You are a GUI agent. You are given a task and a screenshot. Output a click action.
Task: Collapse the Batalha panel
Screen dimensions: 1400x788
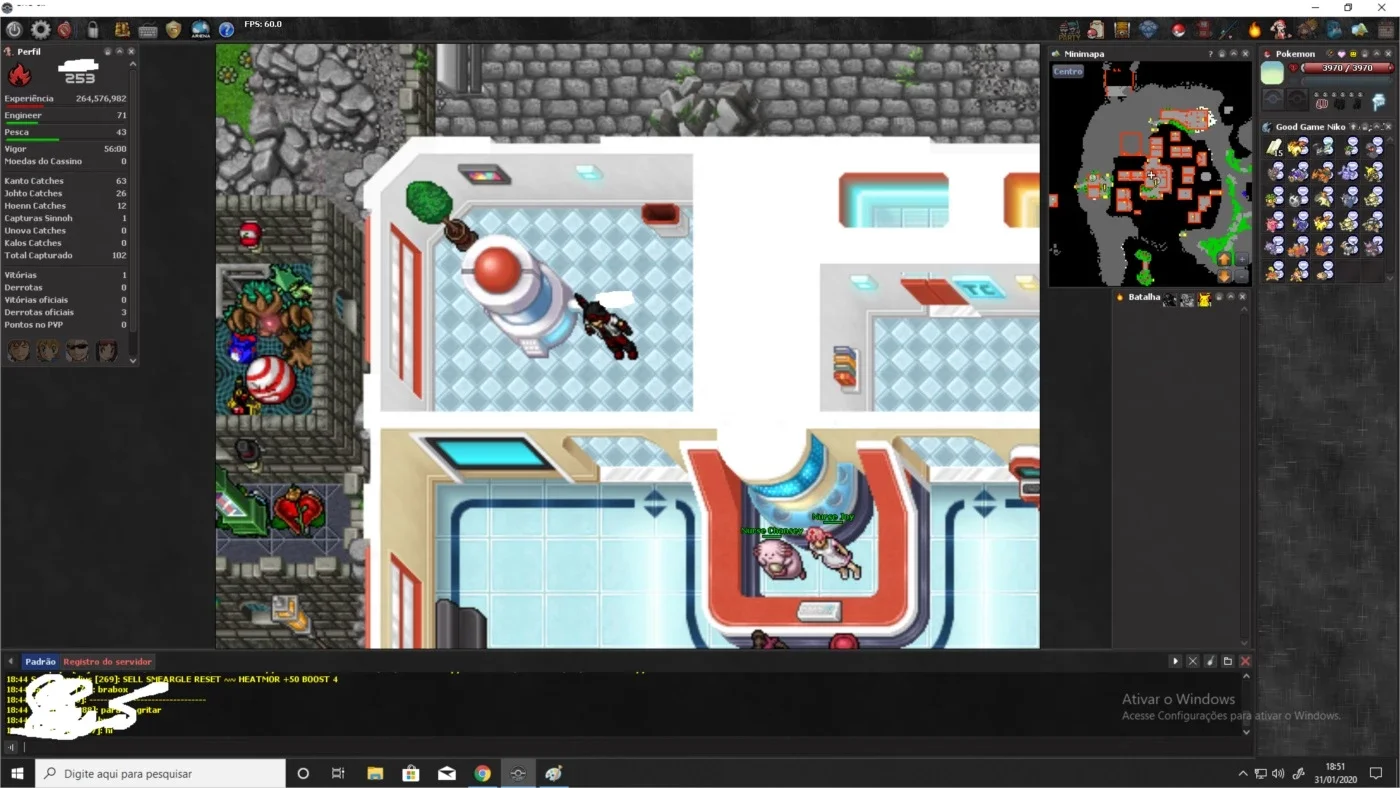[1231, 297]
